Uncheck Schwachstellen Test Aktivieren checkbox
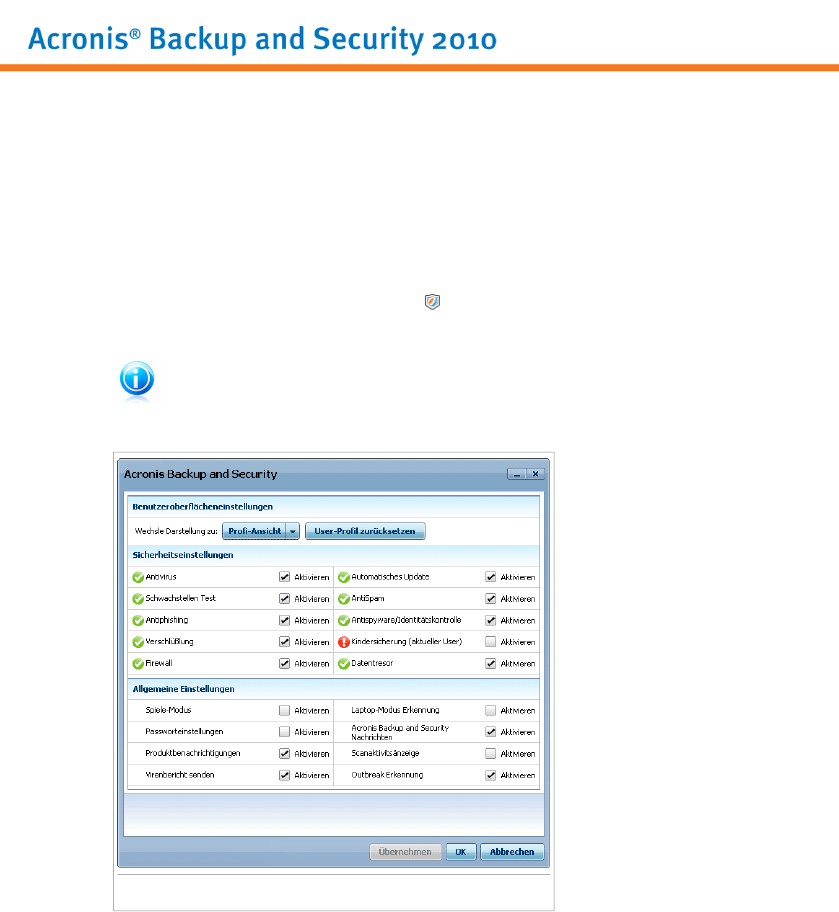This screenshot has height=912, width=839. (285, 598)
